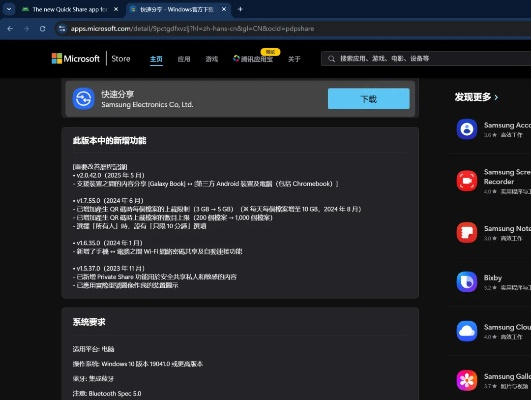The width and height of the screenshot is (531, 400).
Task: Select the Bluetooth Spec 5.0 line
Action: tap(107, 394)
